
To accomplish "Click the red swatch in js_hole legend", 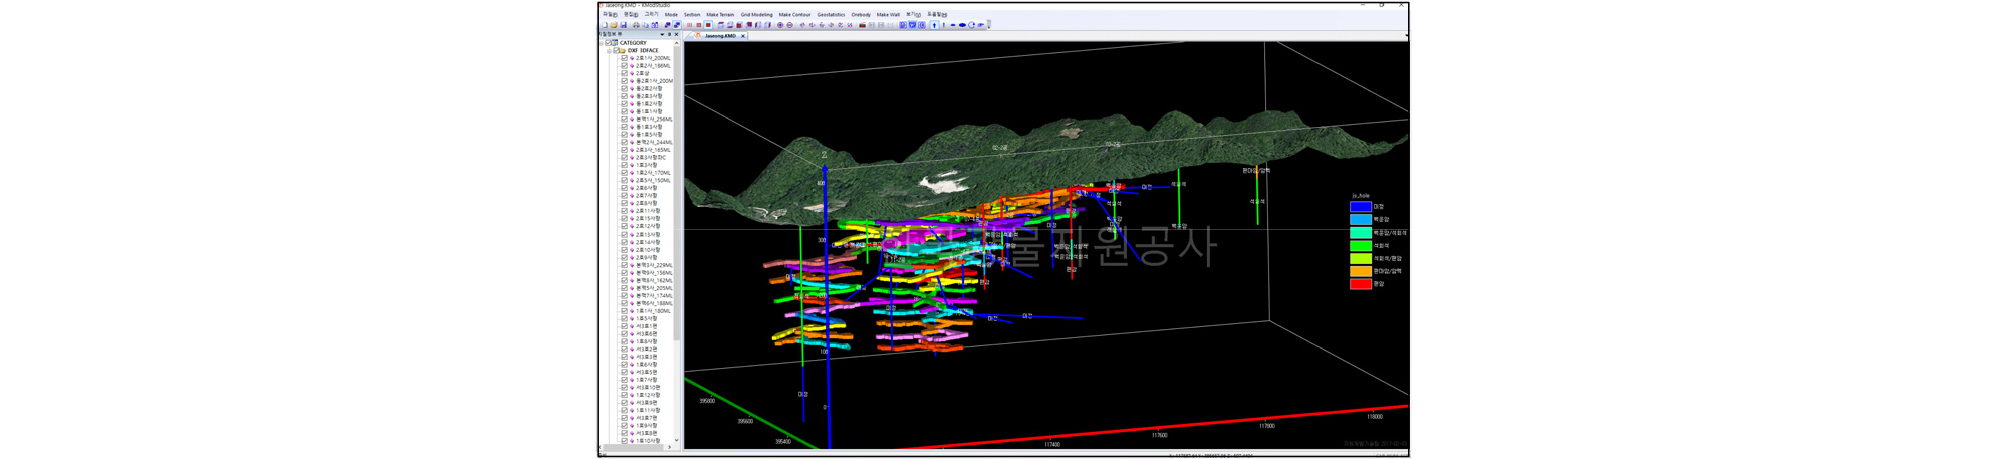I will (x=1360, y=284).
